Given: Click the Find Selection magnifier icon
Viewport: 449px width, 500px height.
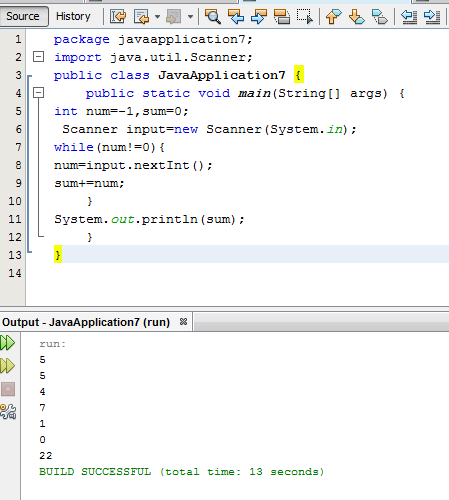Looking at the screenshot, I should (x=213, y=16).
